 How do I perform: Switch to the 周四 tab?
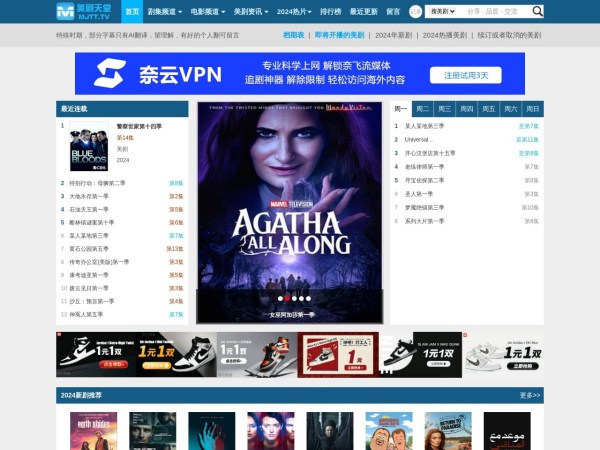click(x=467, y=109)
